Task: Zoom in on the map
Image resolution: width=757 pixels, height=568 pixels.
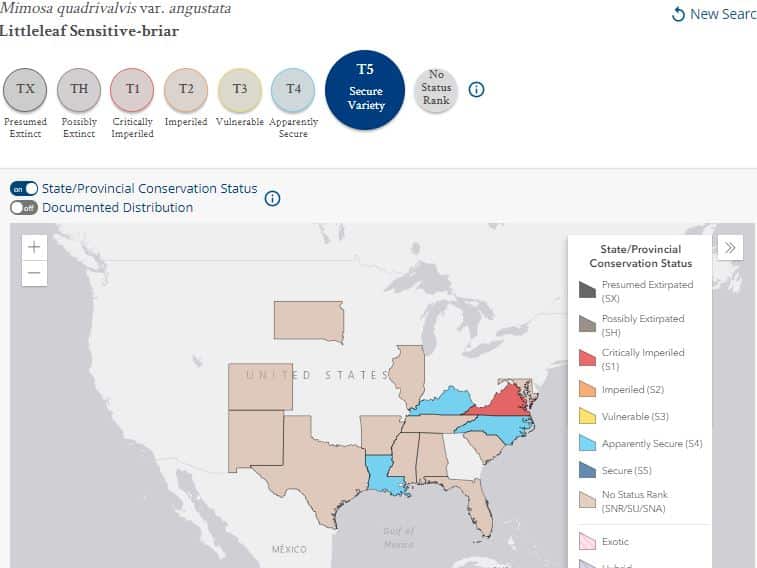Action: coord(34,247)
